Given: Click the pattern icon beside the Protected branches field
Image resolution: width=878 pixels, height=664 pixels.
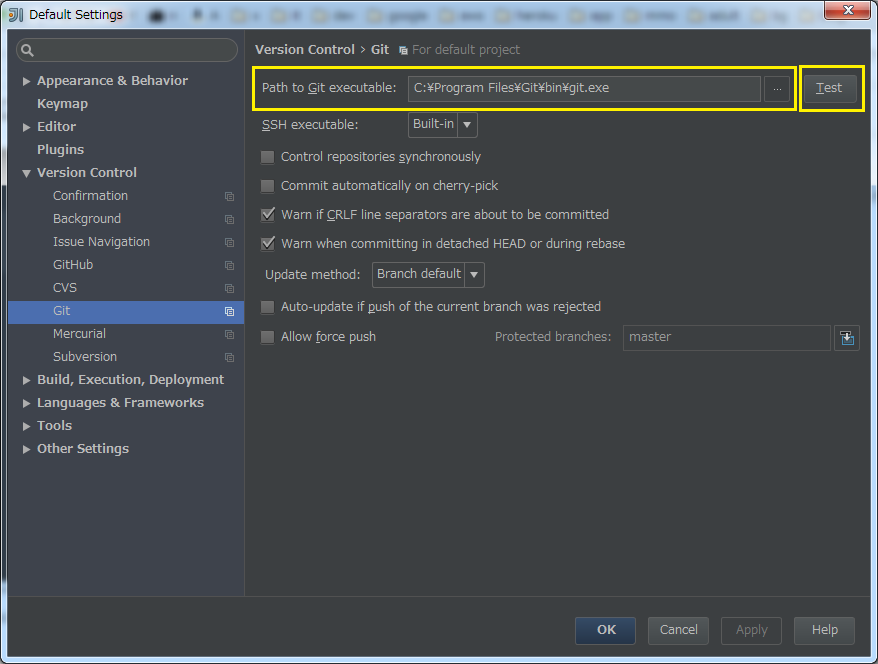Looking at the screenshot, I should point(847,338).
